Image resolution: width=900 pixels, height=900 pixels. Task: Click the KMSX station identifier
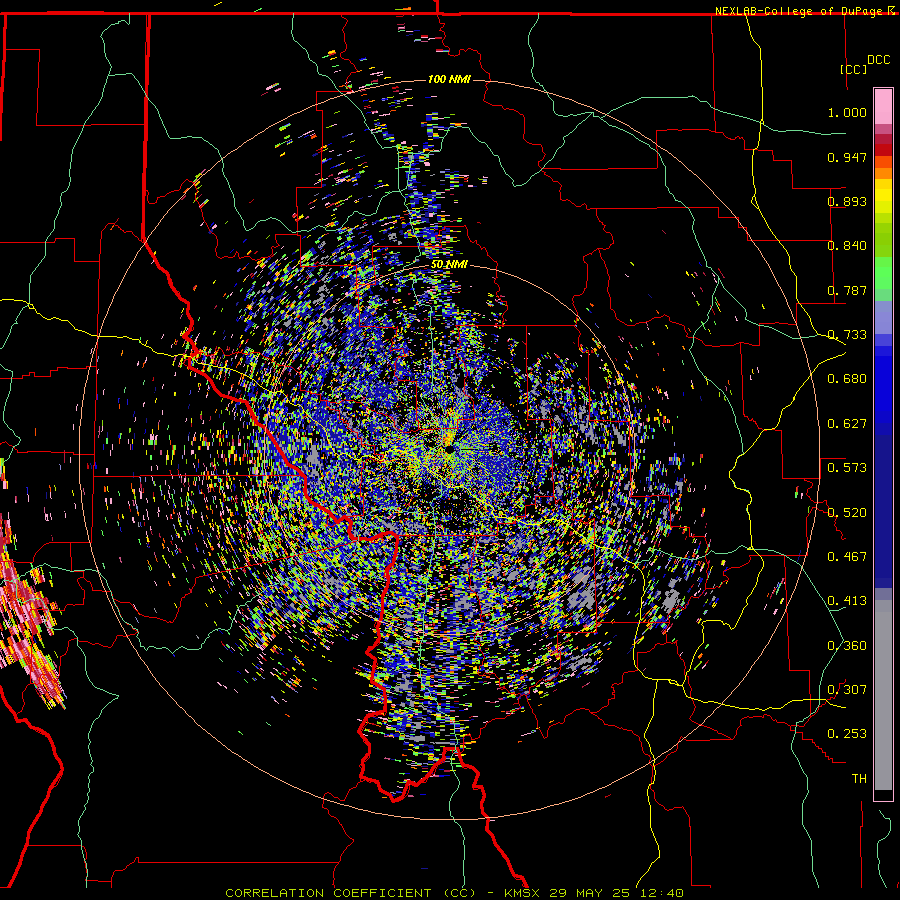pyautogui.click(x=523, y=893)
